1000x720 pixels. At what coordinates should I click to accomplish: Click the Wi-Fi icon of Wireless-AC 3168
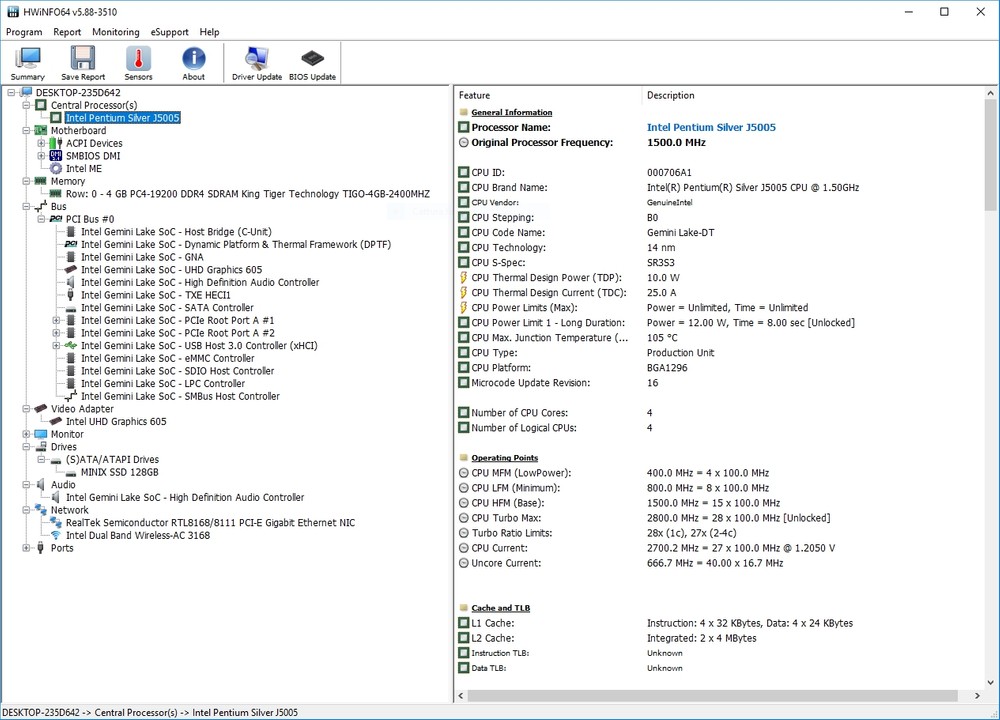(x=56, y=535)
